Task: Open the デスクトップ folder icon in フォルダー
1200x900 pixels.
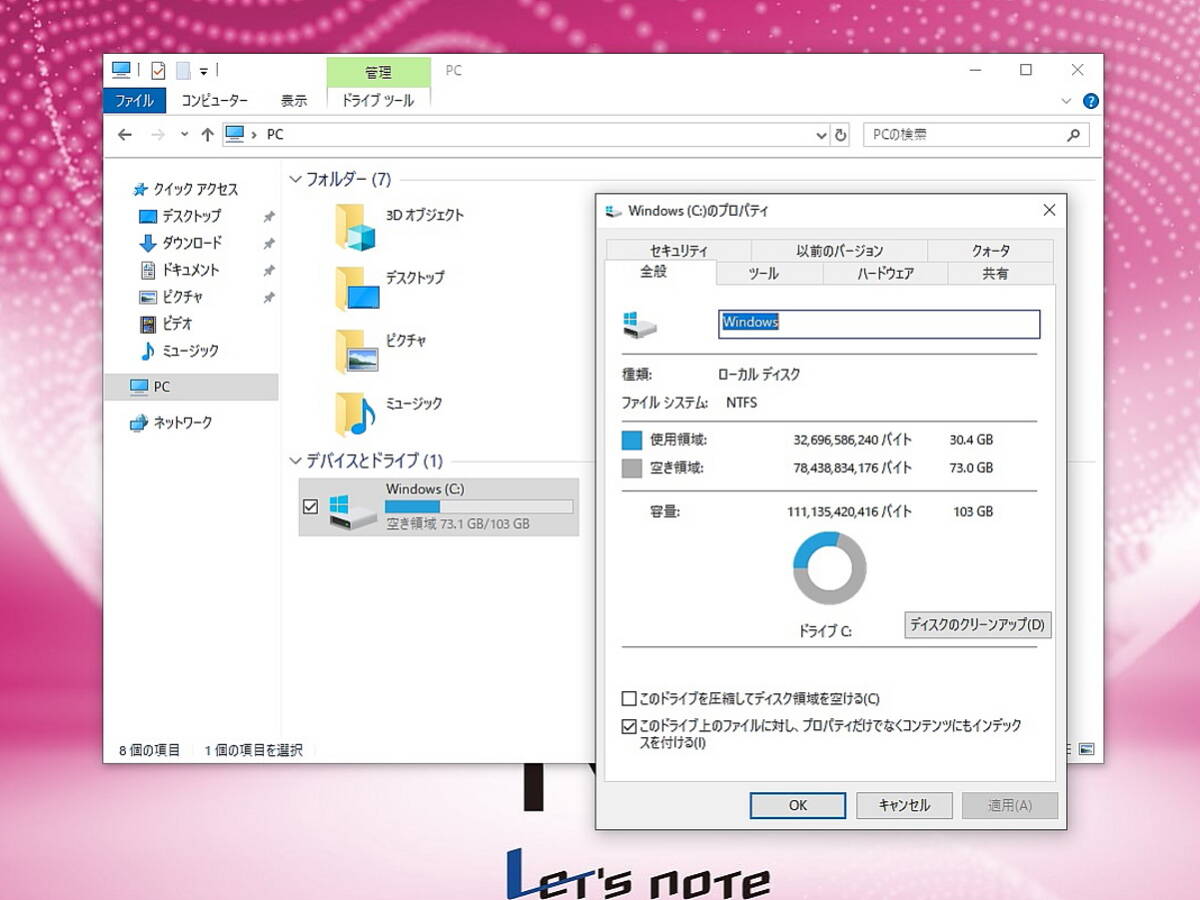Action: click(x=357, y=289)
